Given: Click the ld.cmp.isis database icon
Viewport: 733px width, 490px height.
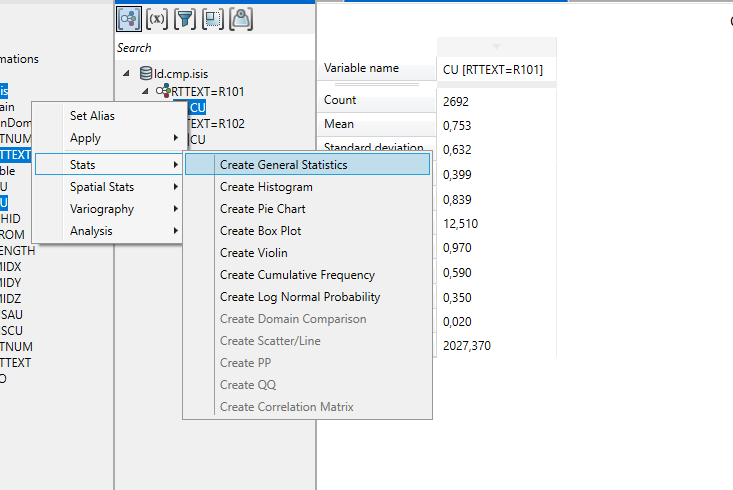Looking at the screenshot, I should point(146,73).
